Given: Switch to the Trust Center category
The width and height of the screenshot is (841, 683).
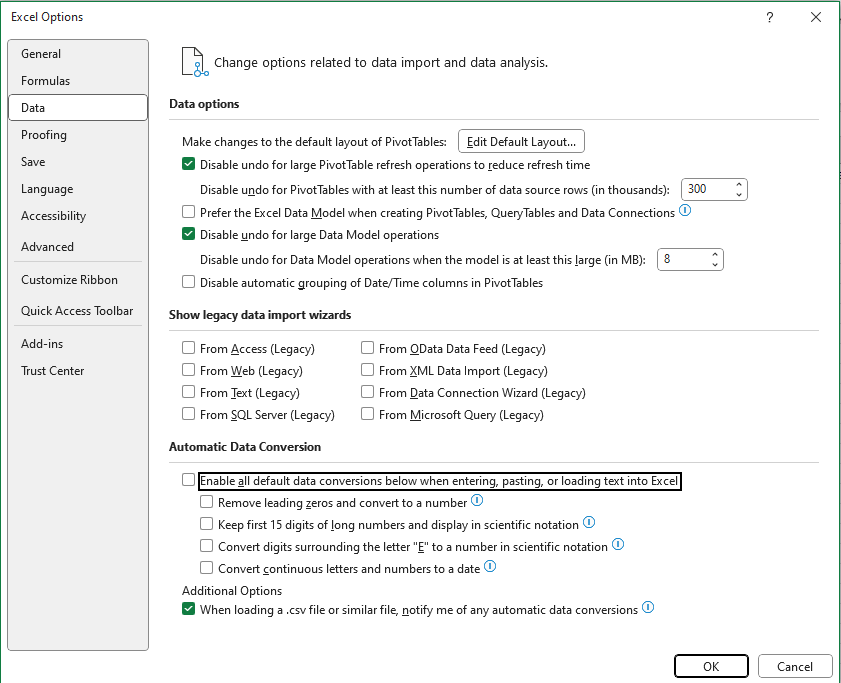Looking at the screenshot, I should [53, 371].
